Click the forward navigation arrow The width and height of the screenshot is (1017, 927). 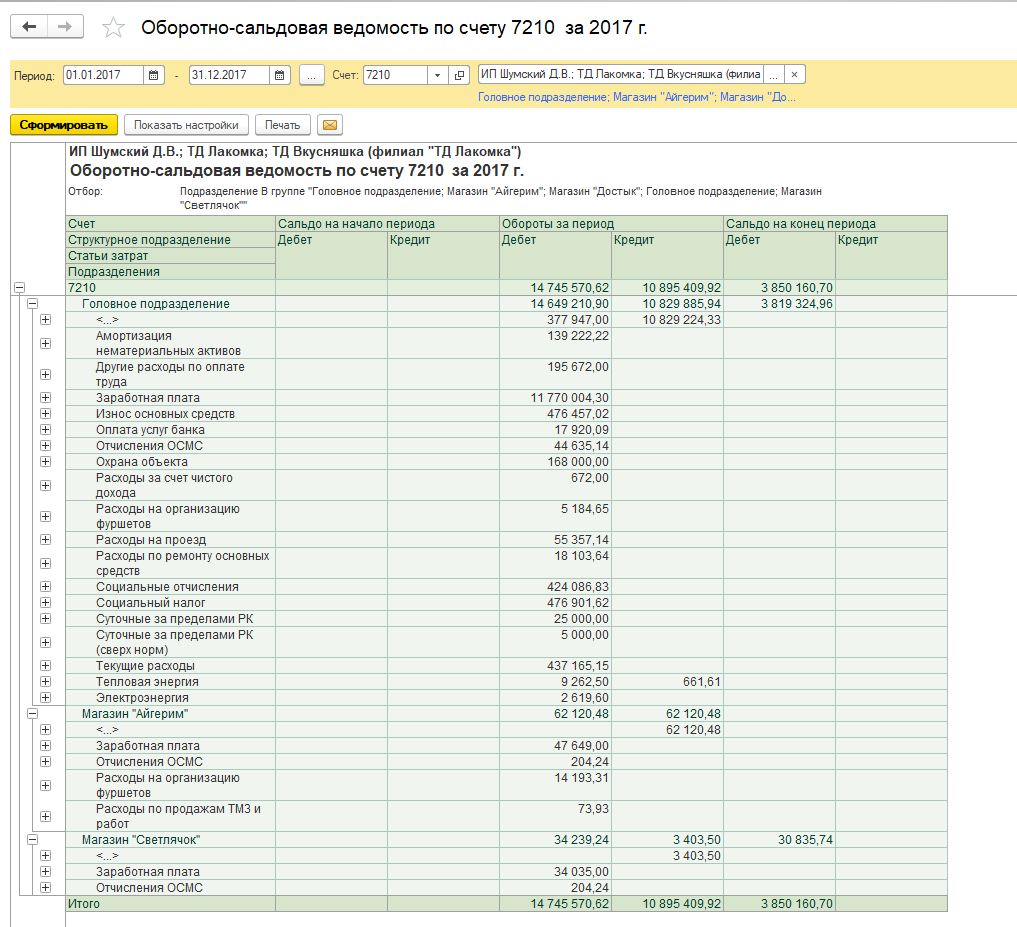[x=65, y=27]
